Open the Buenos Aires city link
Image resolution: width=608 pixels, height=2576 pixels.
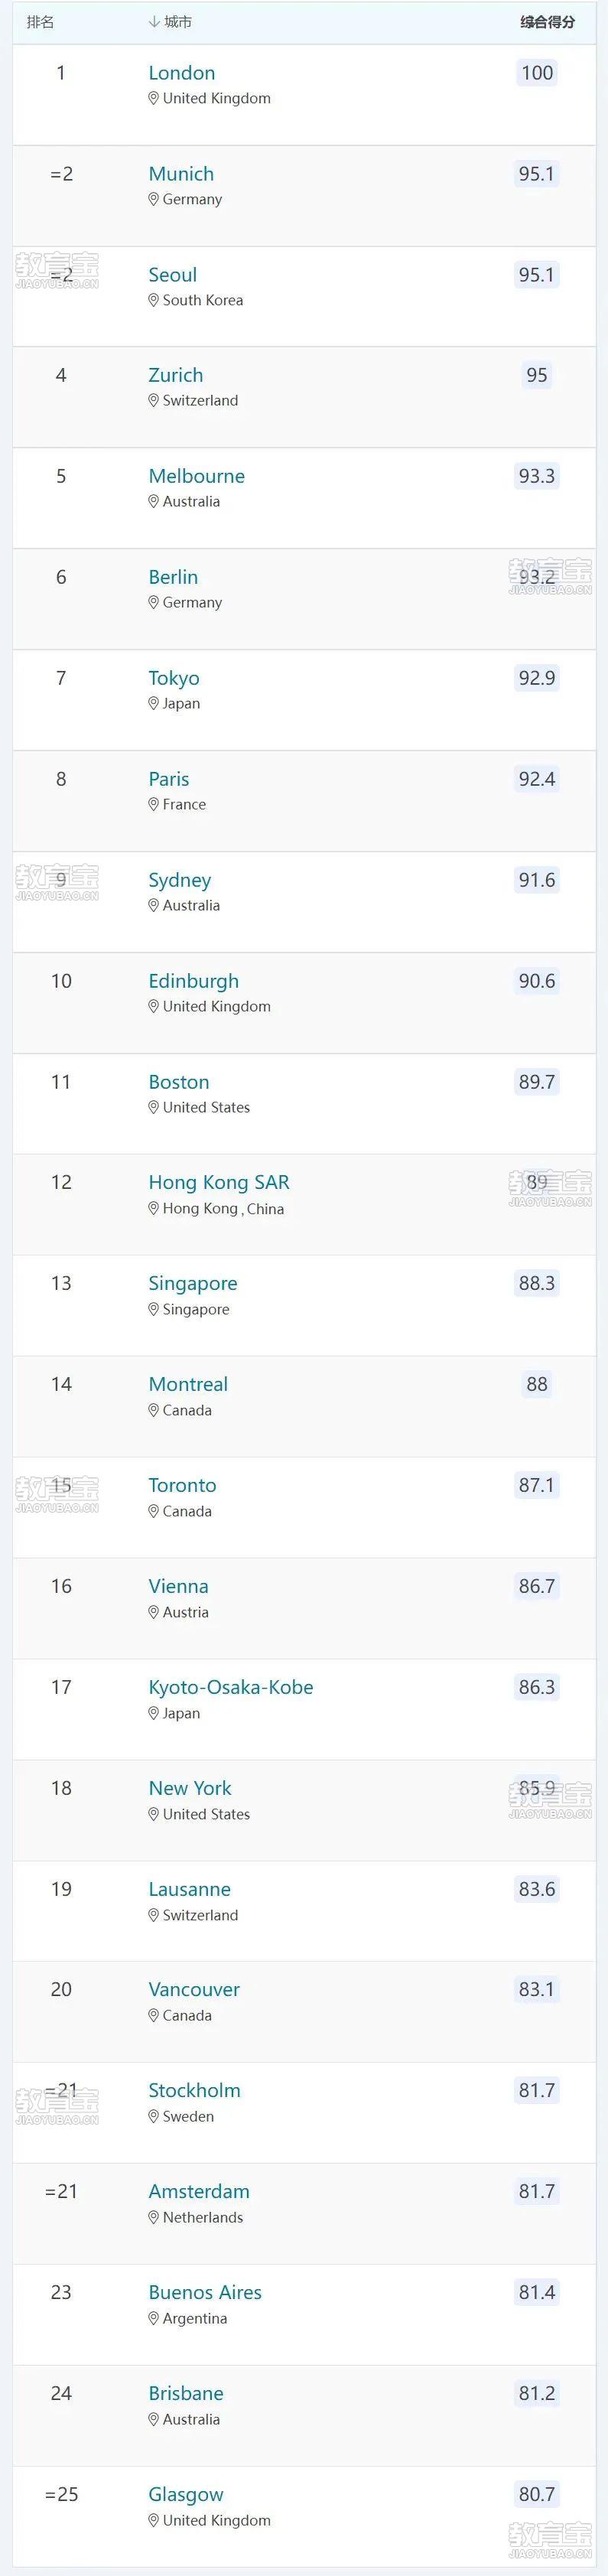click(x=205, y=2292)
